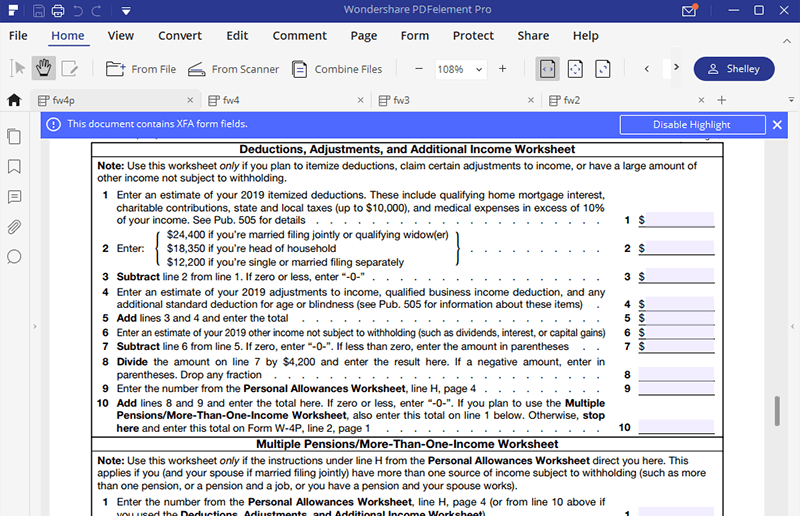Viewport: 800px width, 516px height.
Task: Select the Hand tool
Action: tap(44, 69)
